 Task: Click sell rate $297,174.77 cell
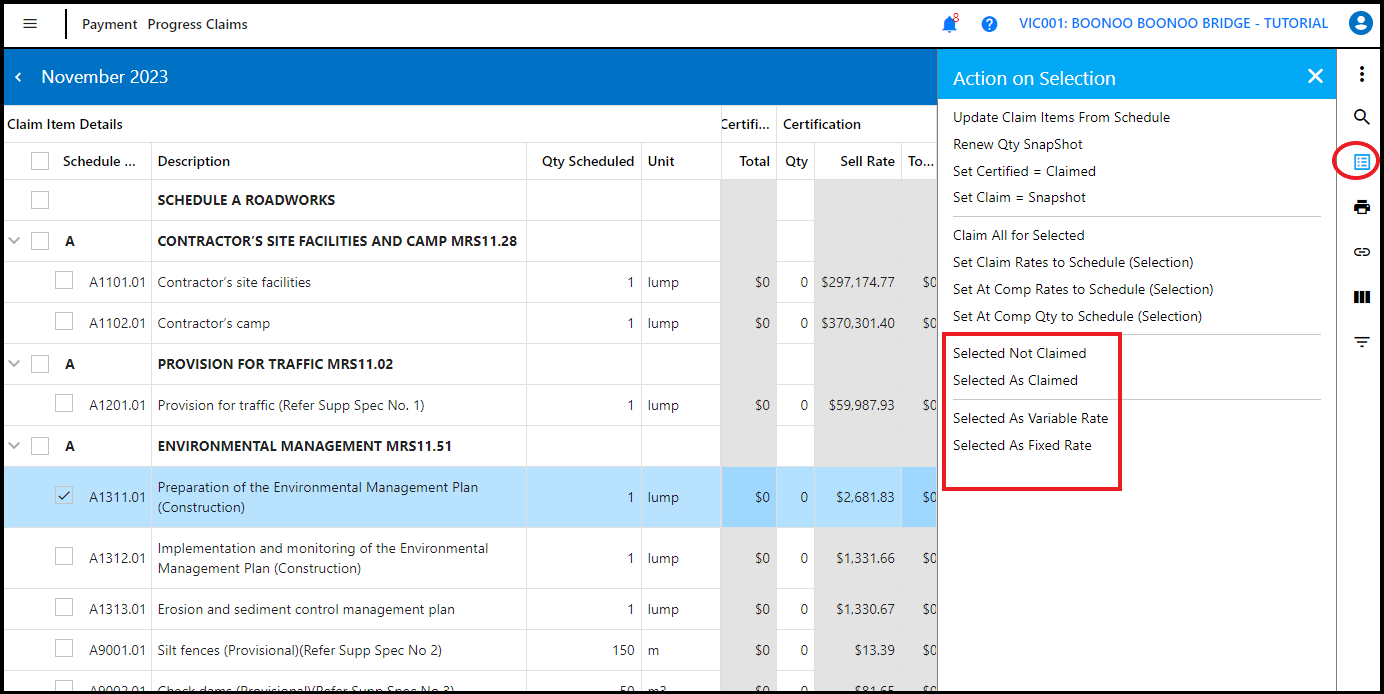point(858,282)
